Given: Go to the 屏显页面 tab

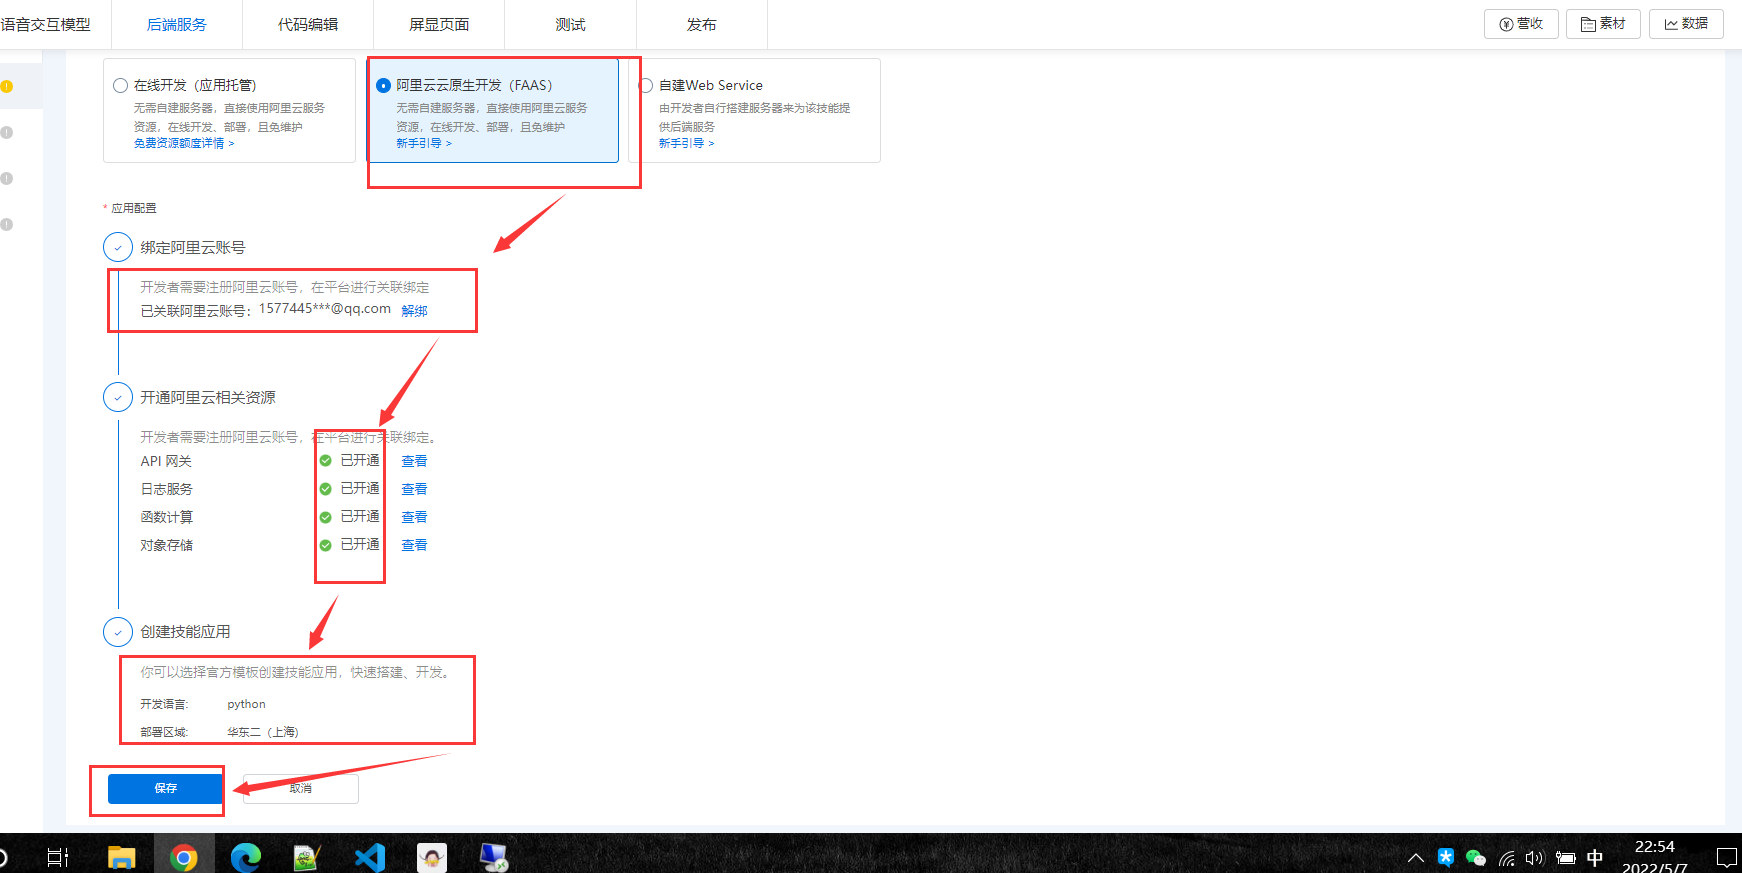Looking at the screenshot, I should 439,24.
